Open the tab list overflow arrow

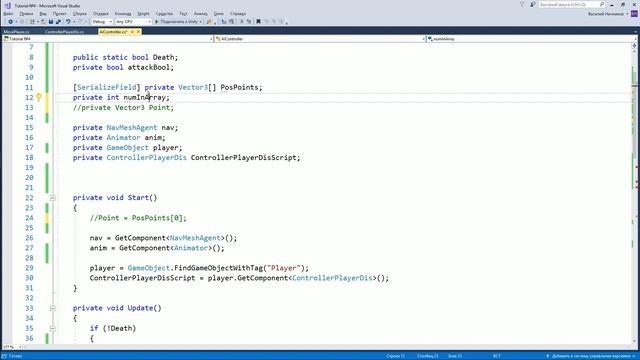point(636,31)
